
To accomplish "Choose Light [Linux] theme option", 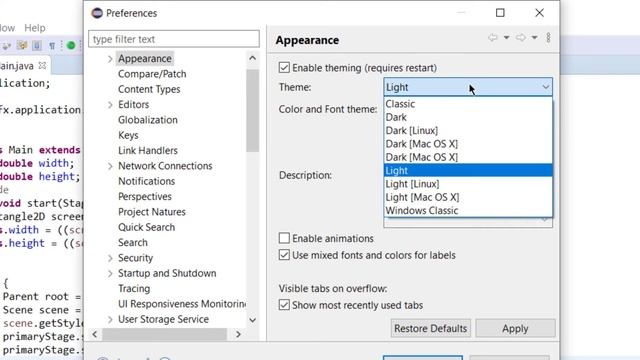I will pyautogui.click(x=468, y=184).
